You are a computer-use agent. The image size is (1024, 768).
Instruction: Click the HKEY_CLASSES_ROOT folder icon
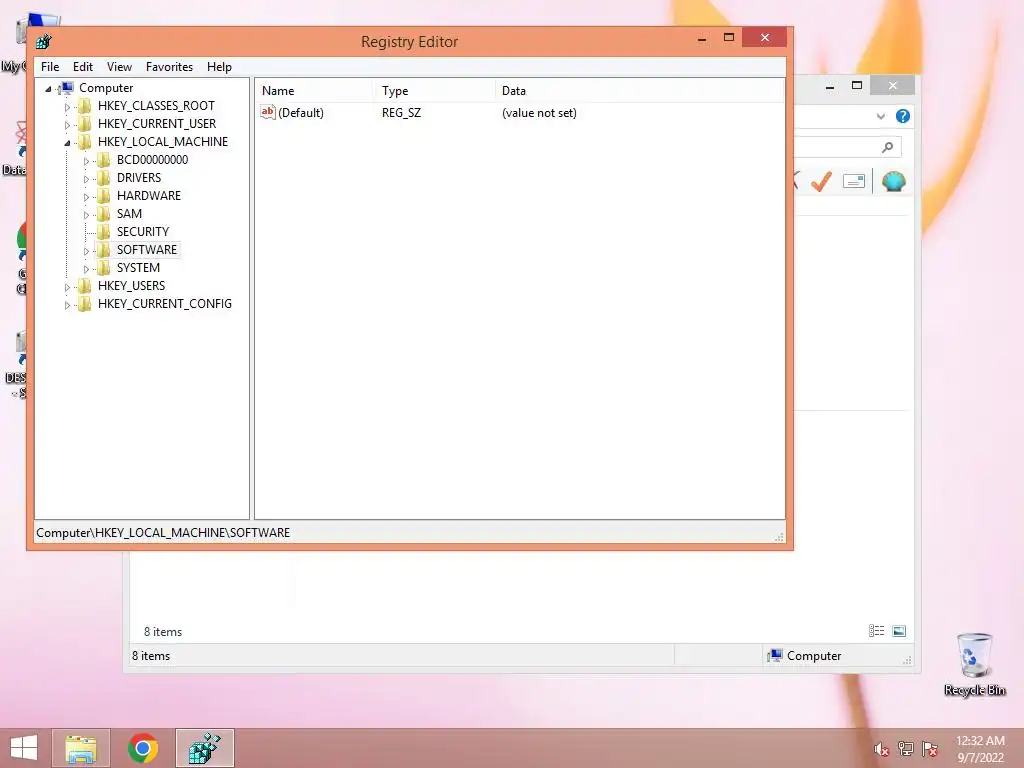[x=84, y=106]
